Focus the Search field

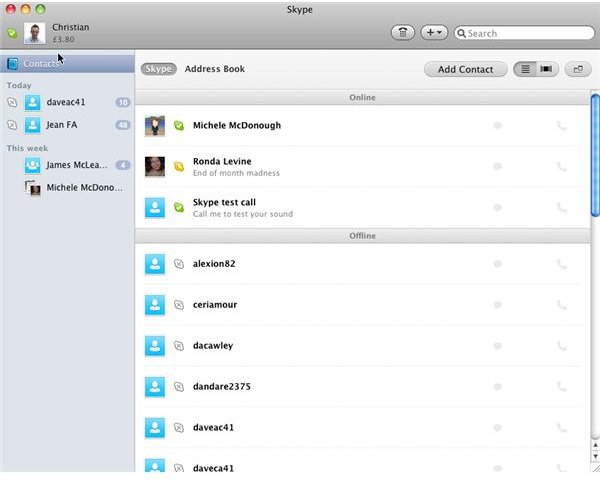click(x=524, y=33)
